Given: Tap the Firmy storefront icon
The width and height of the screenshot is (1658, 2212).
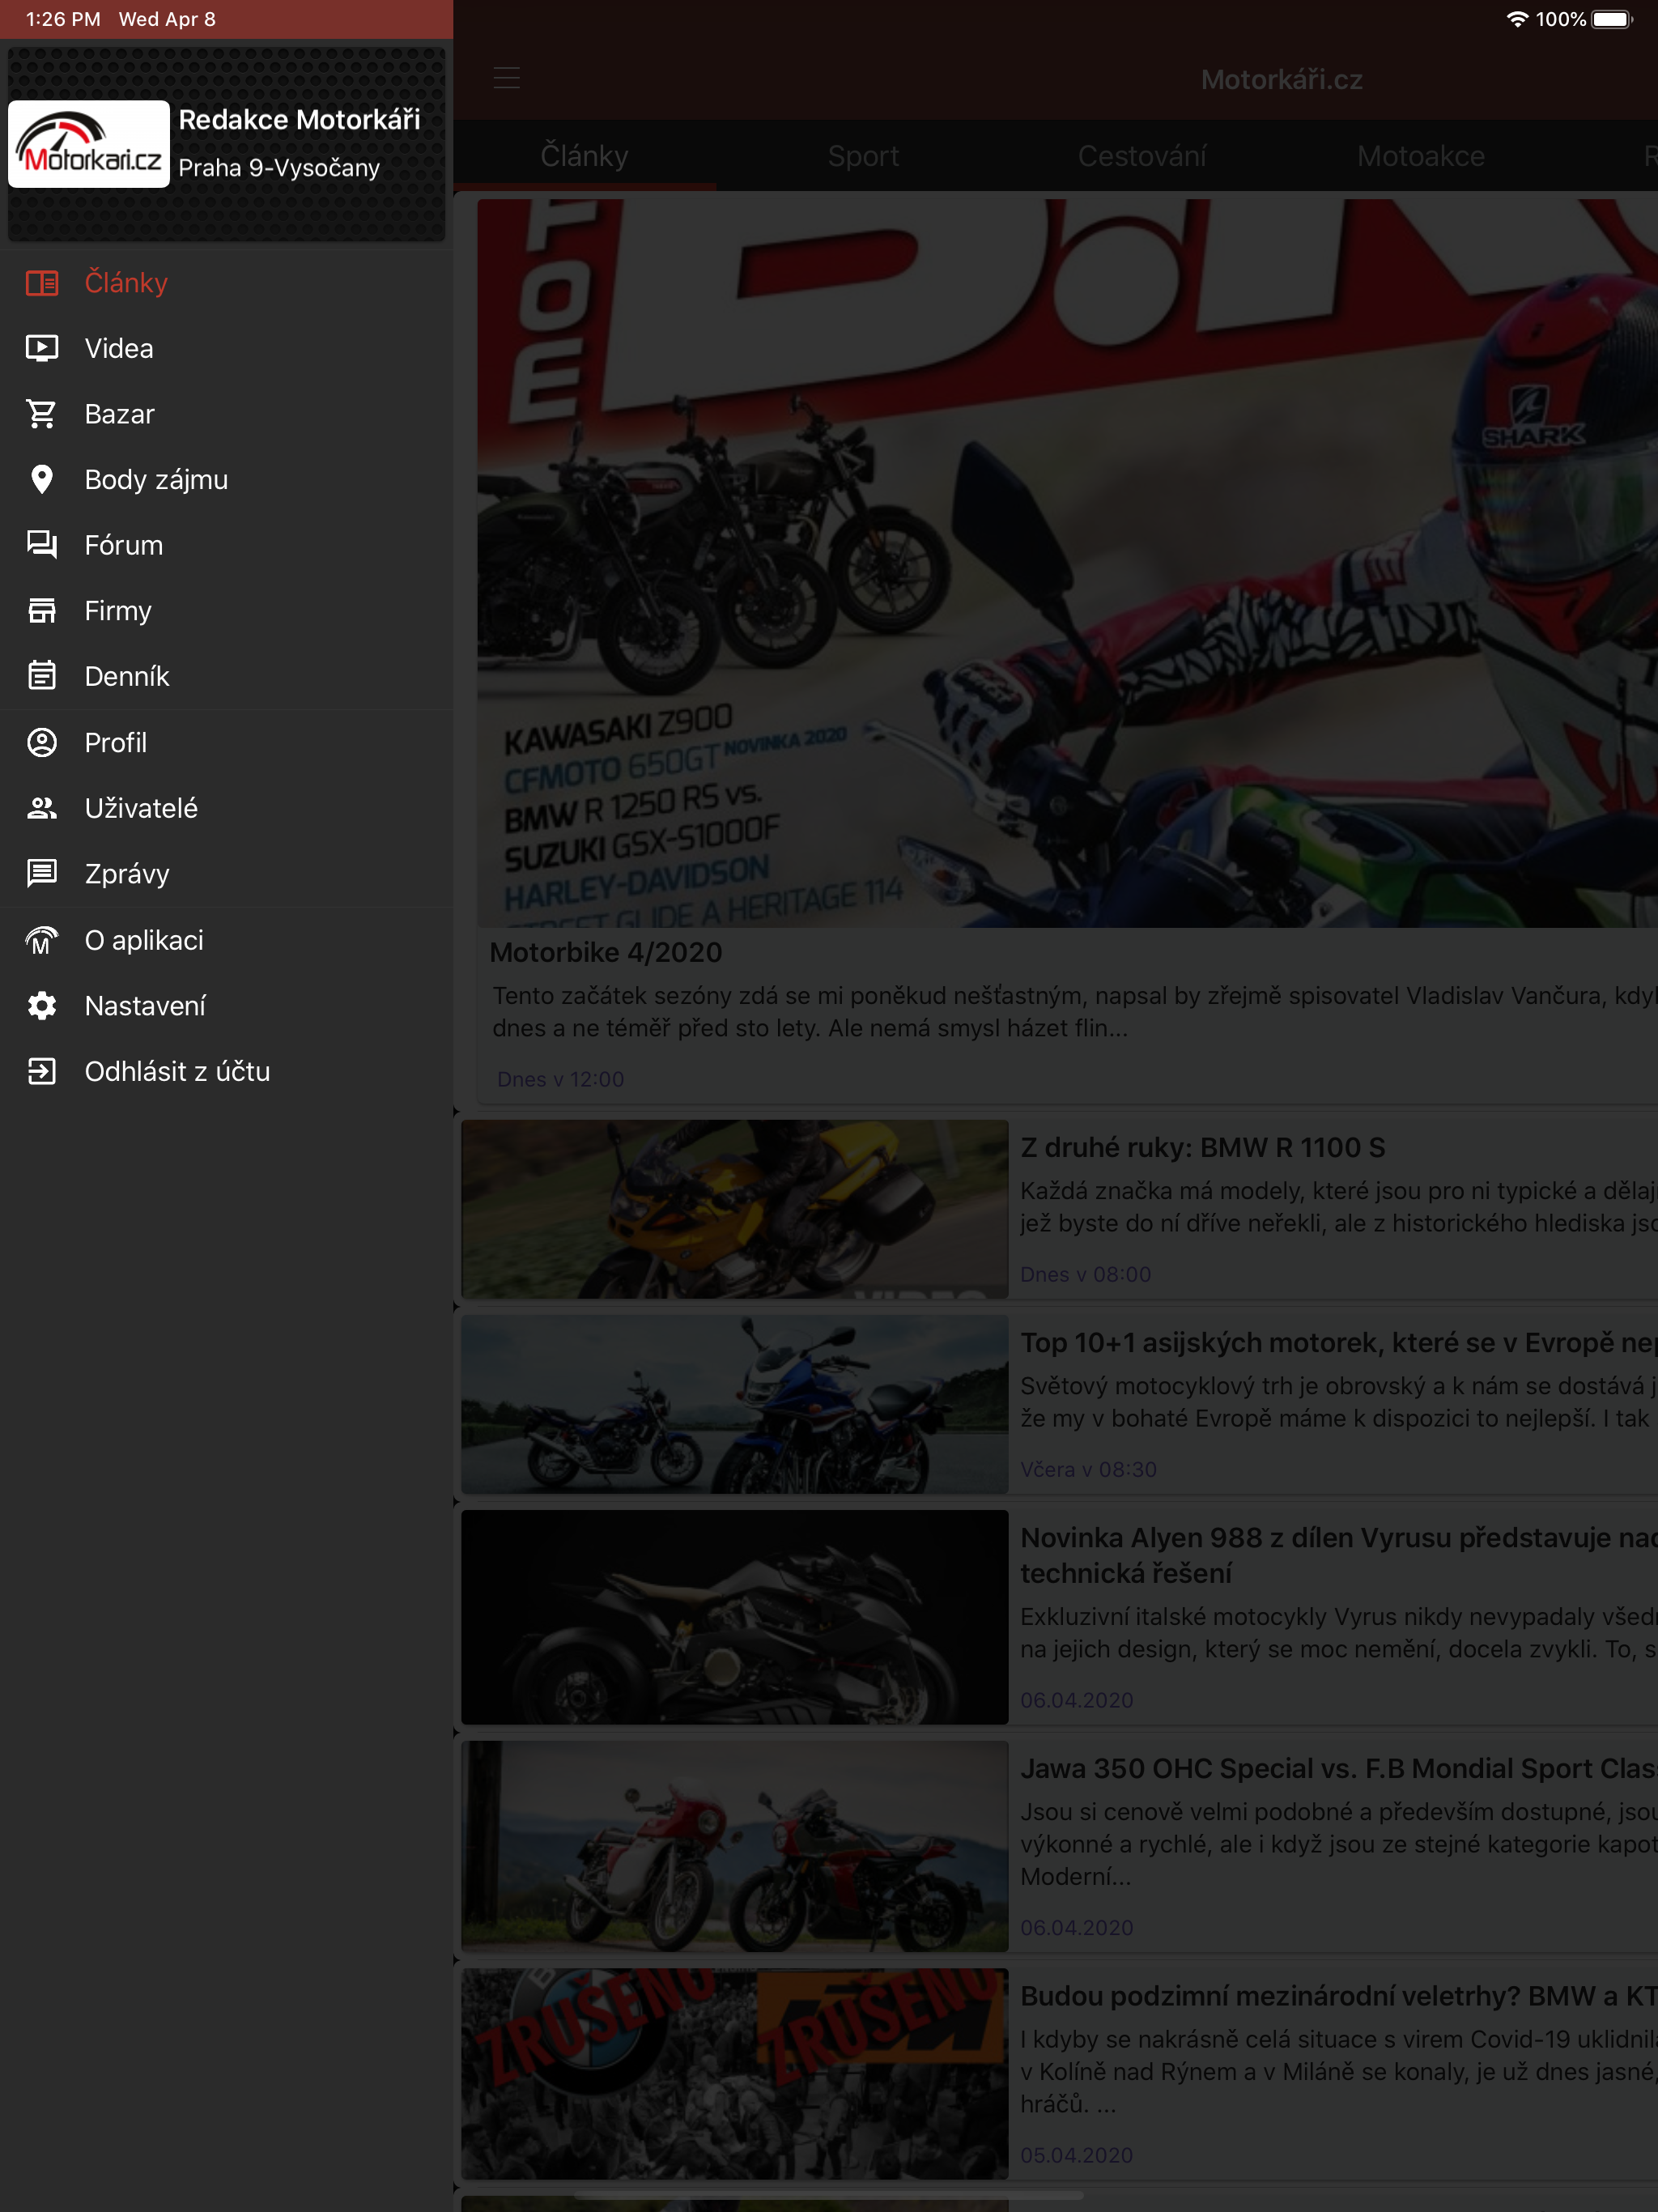Looking at the screenshot, I should (41, 611).
